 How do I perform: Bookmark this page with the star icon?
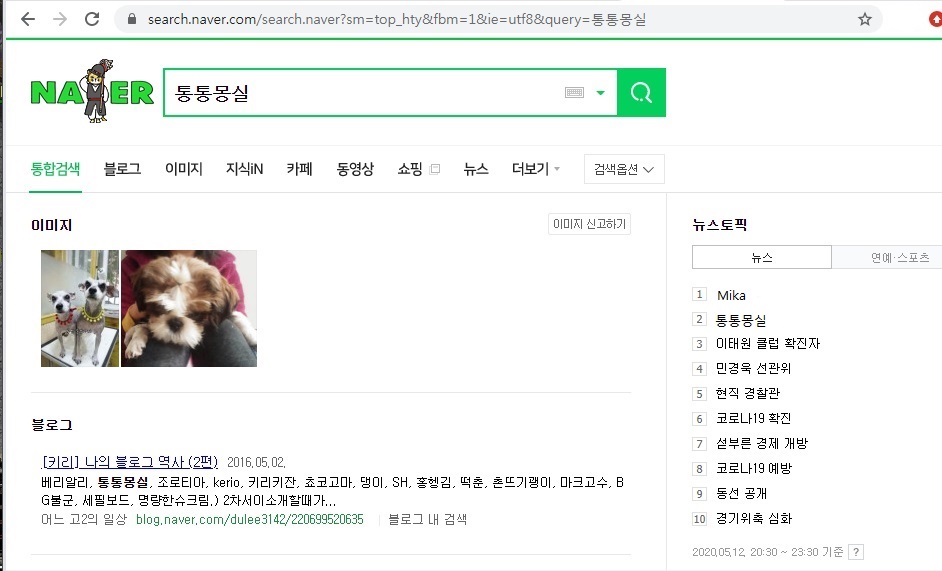pyautogui.click(x=865, y=19)
